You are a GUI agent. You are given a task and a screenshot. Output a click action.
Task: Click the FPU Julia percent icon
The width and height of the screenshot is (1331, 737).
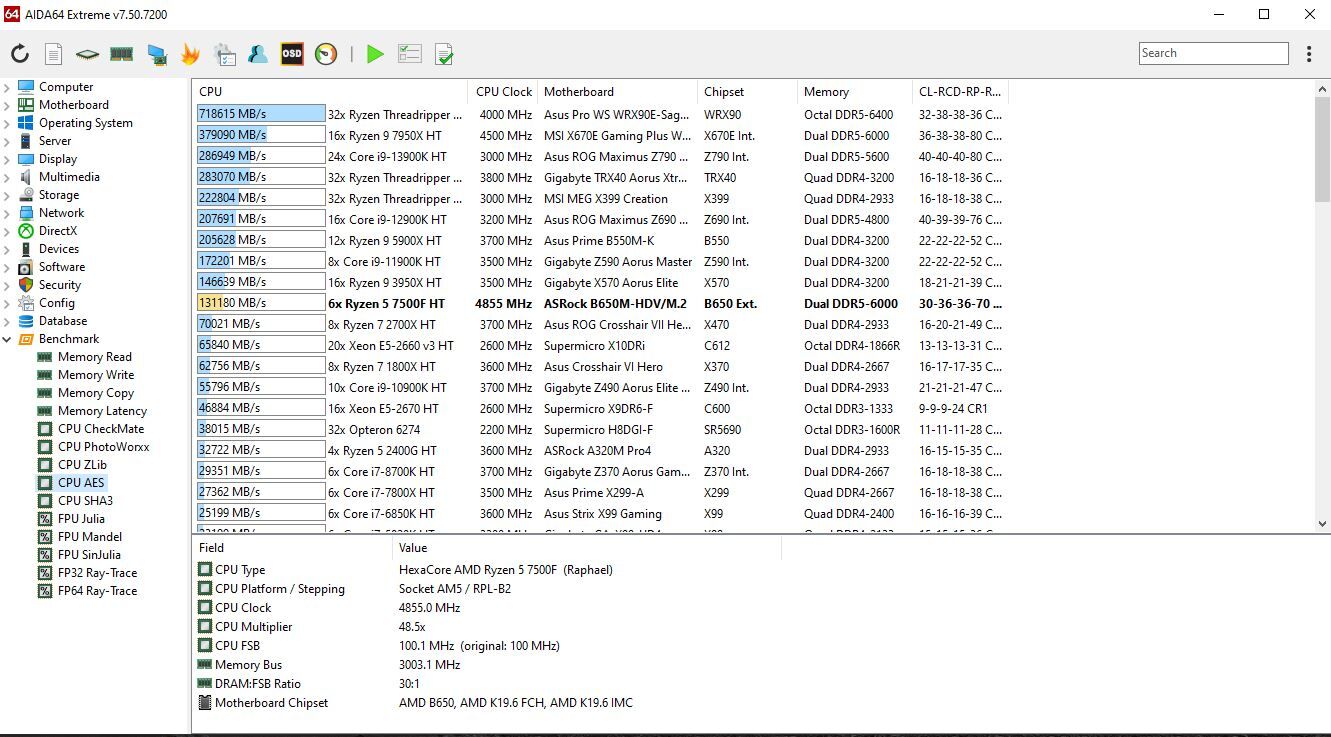[44, 519]
